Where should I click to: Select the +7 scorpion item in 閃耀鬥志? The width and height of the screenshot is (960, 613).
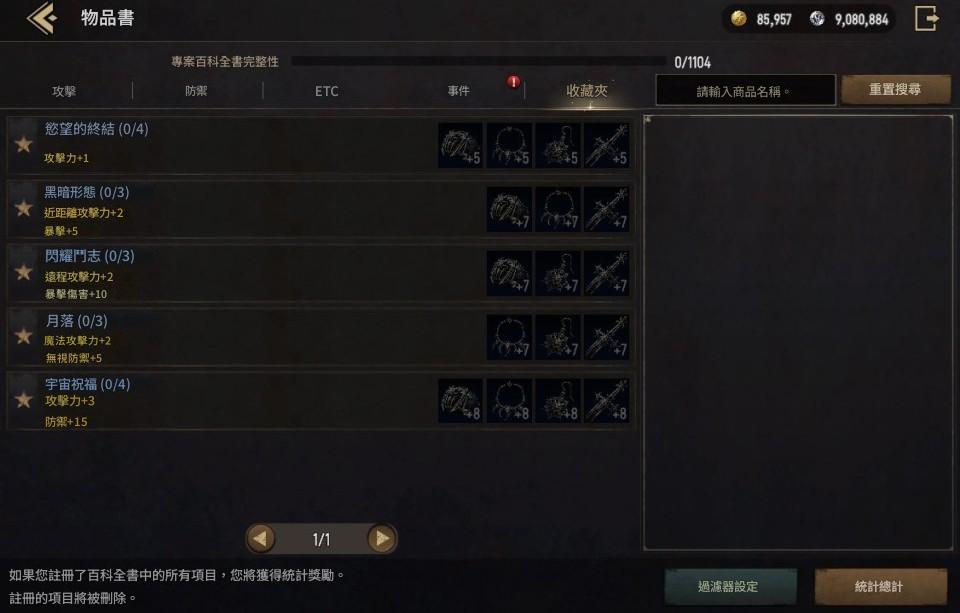(x=558, y=273)
